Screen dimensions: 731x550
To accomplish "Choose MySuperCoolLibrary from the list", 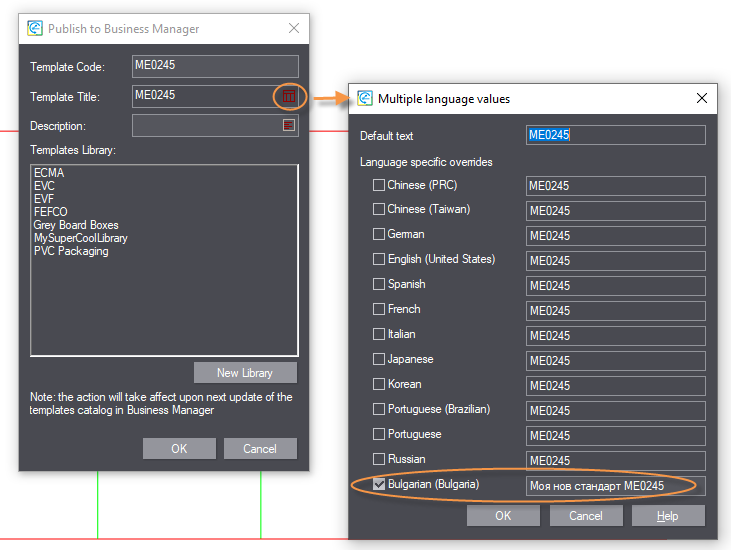I will pos(81,239).
